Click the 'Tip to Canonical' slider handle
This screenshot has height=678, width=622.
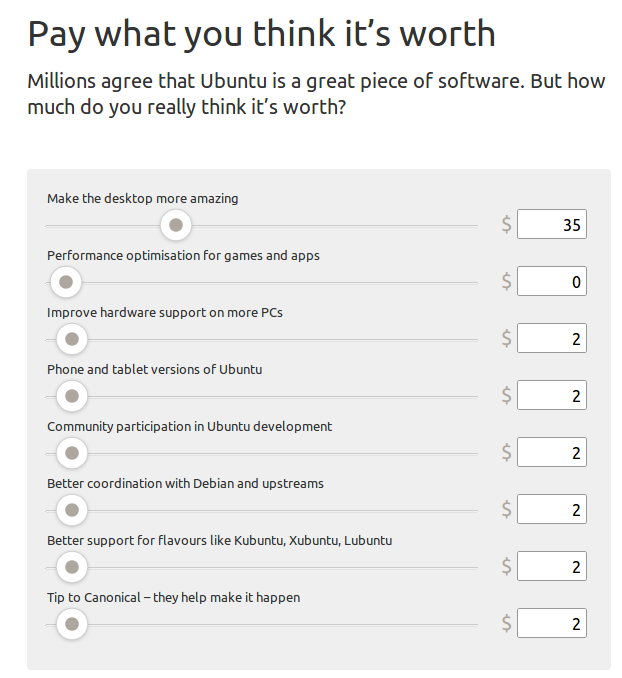point(70,624)
